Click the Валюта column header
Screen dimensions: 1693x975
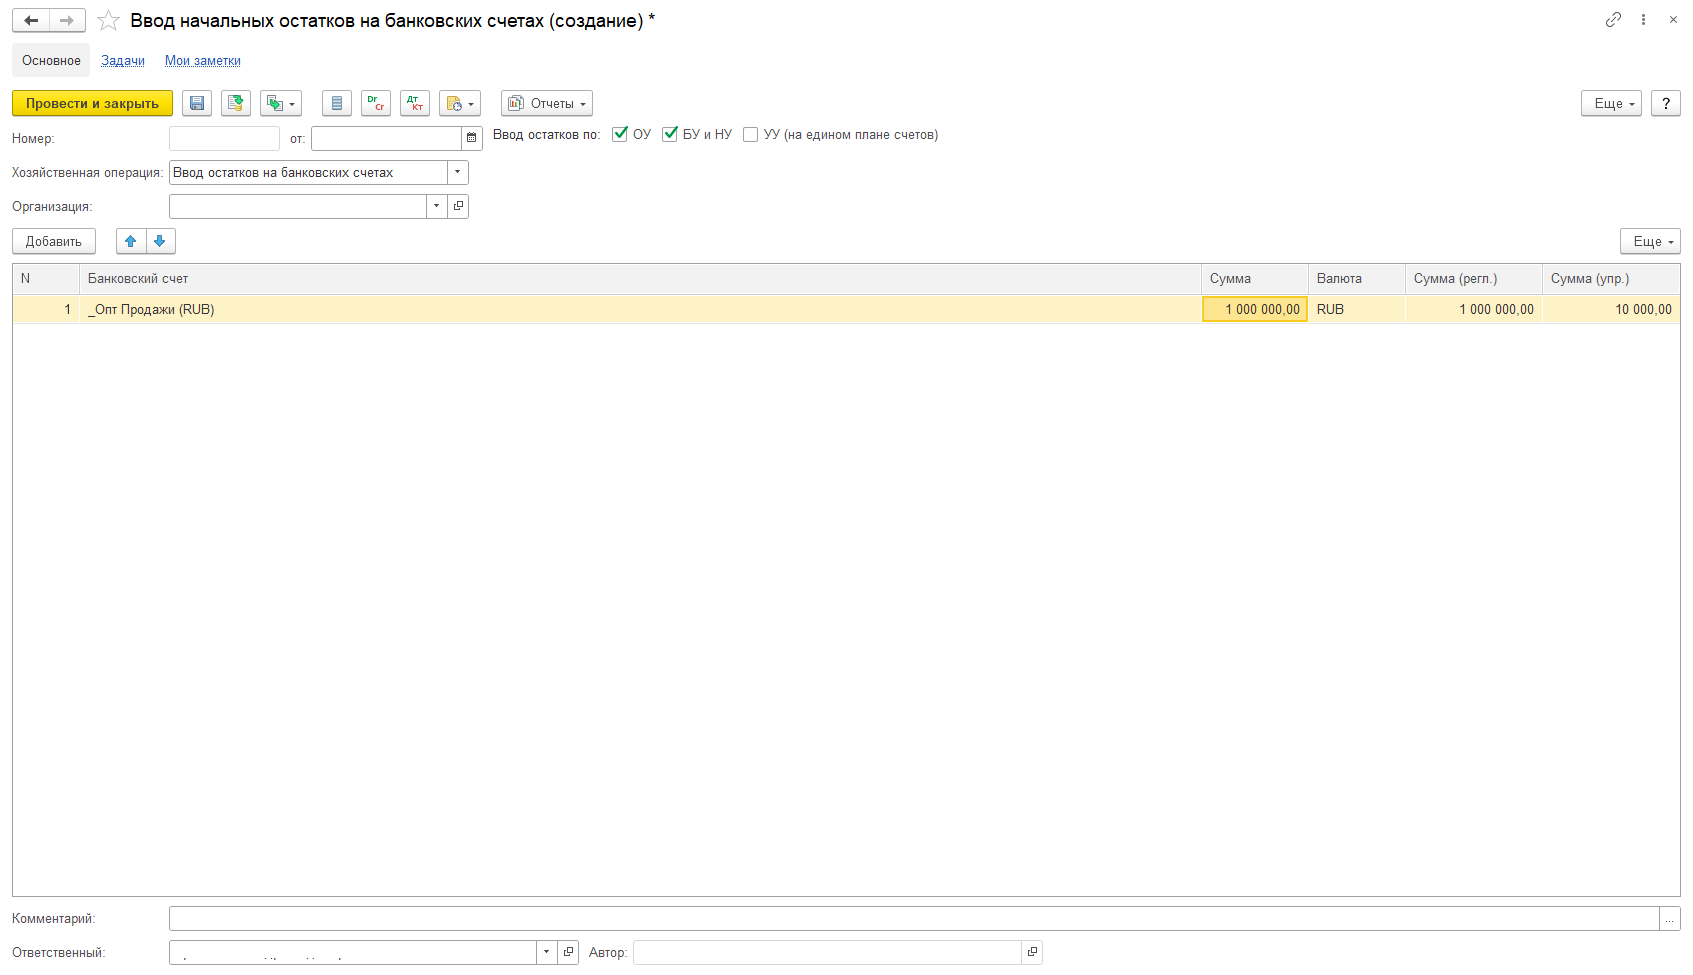1357,279
